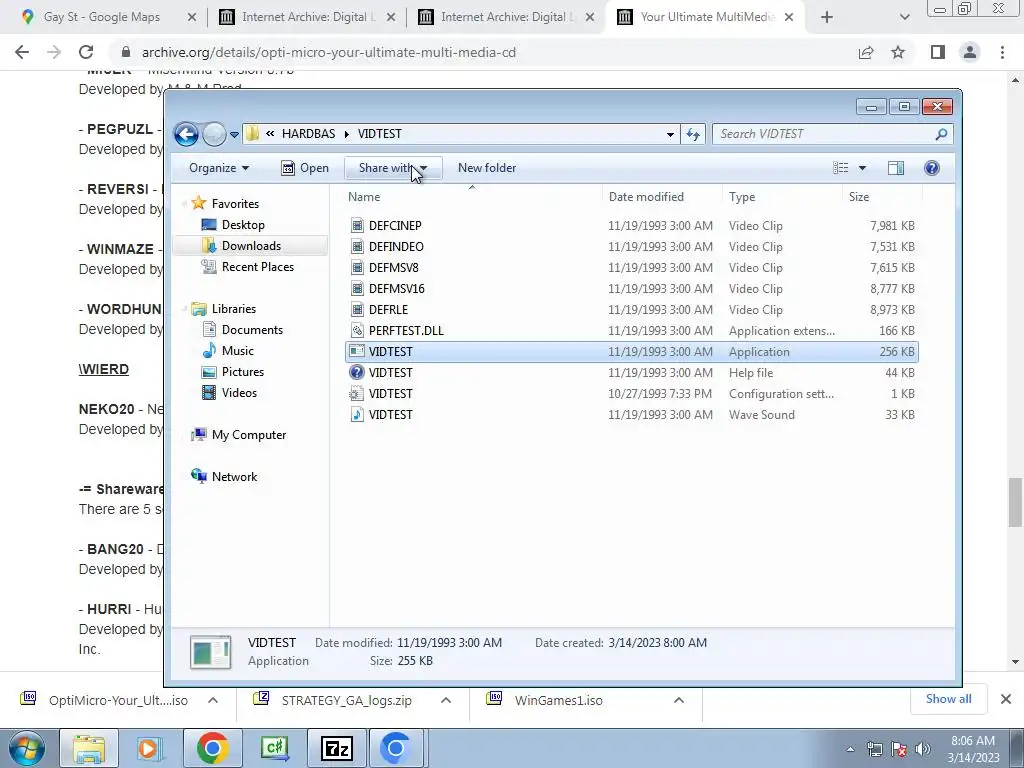The width and height of the screenshot is (1024, 768).
Task: Select the VIDTEST Help file icon
Action: pos(357,373)
